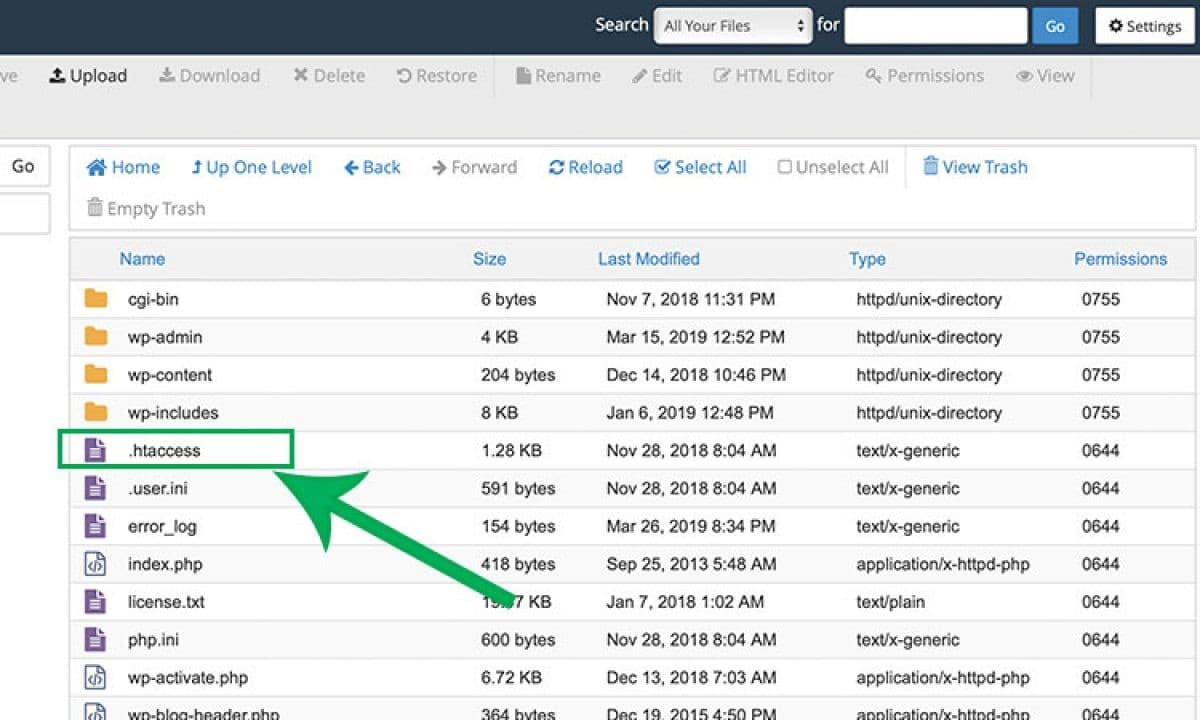The image size is (1200, 720).
Task: Click the Home navigation icon
Action: pos(97,168)
